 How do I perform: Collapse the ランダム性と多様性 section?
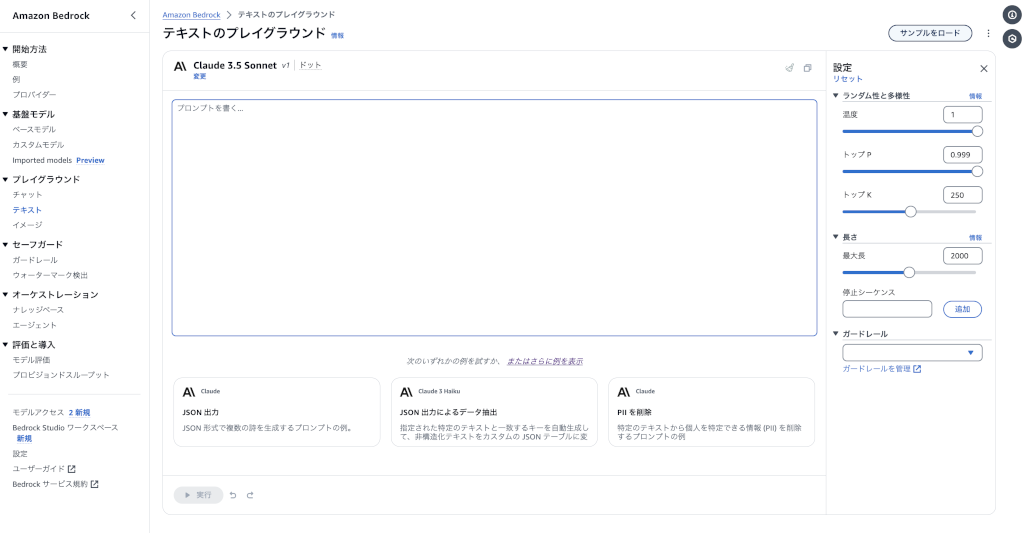pos(837,96)
